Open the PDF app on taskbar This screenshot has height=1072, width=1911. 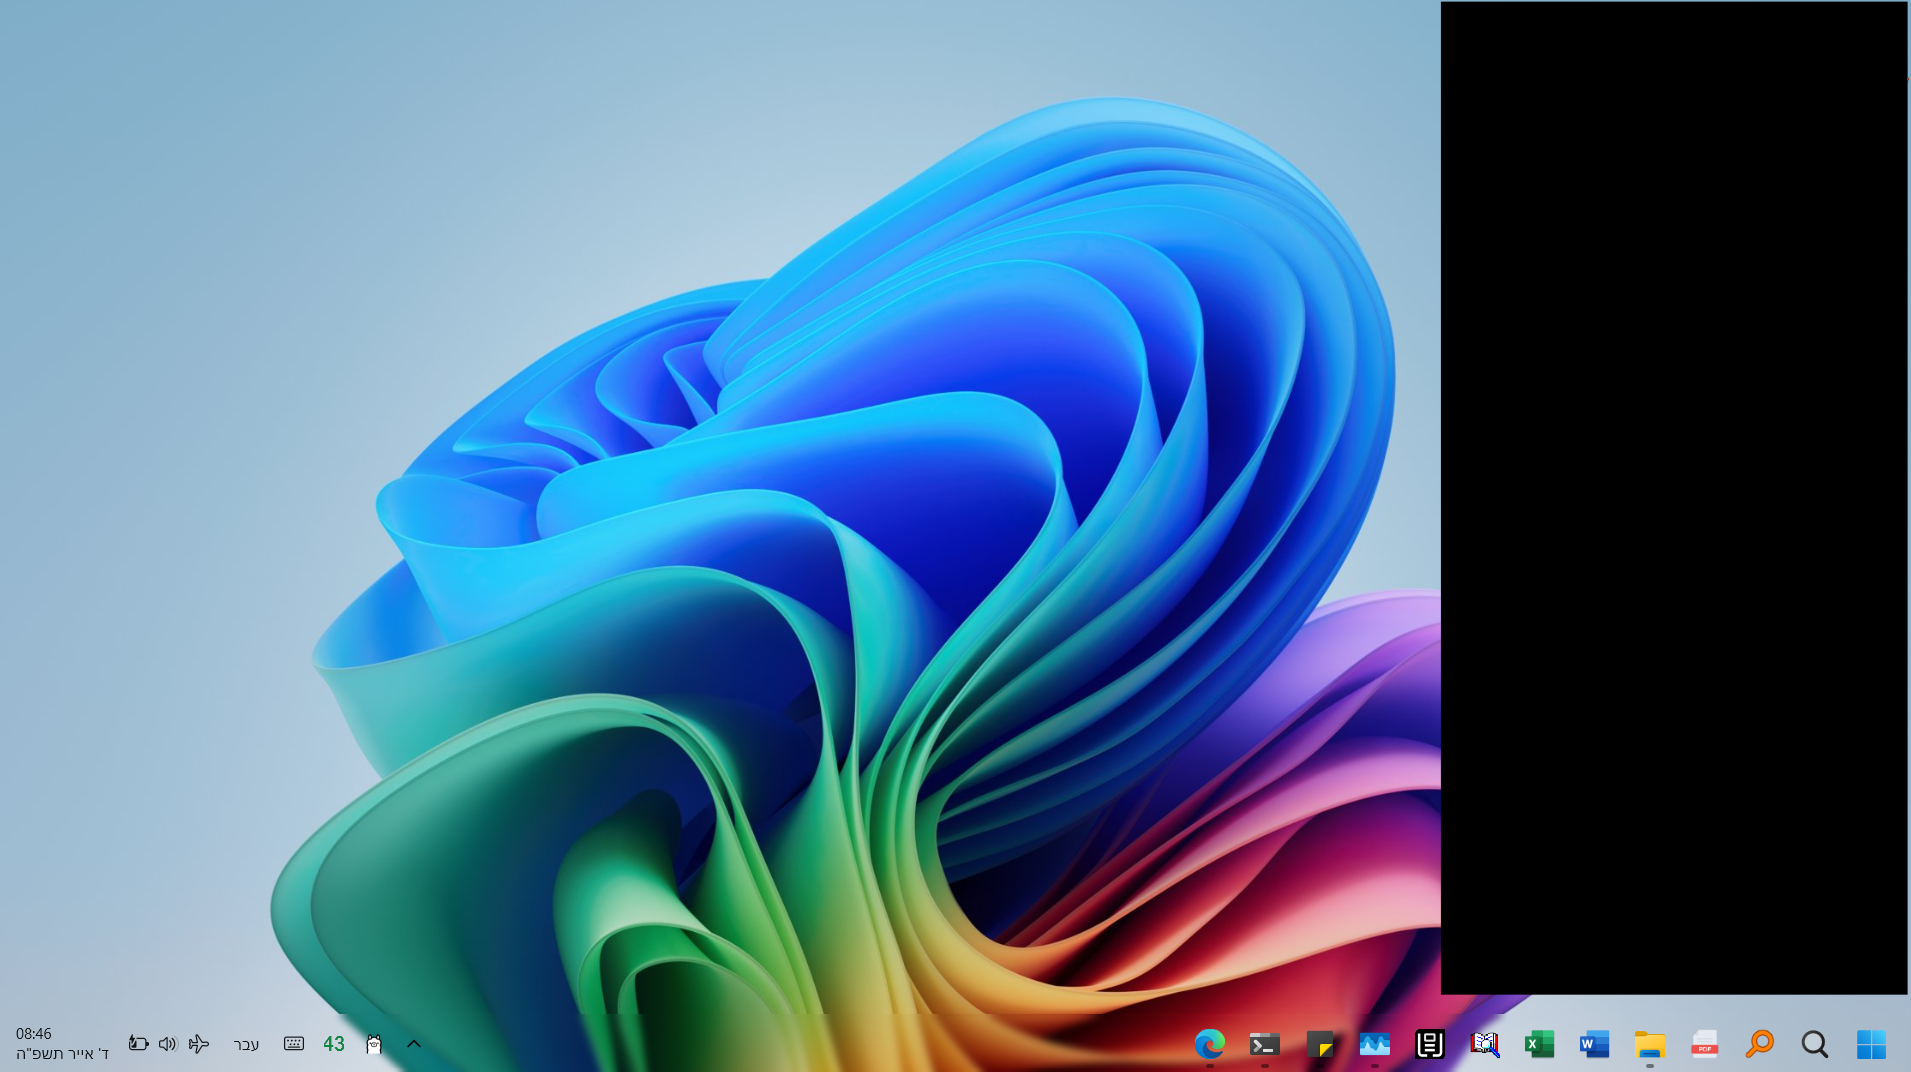[1704, 1044]
